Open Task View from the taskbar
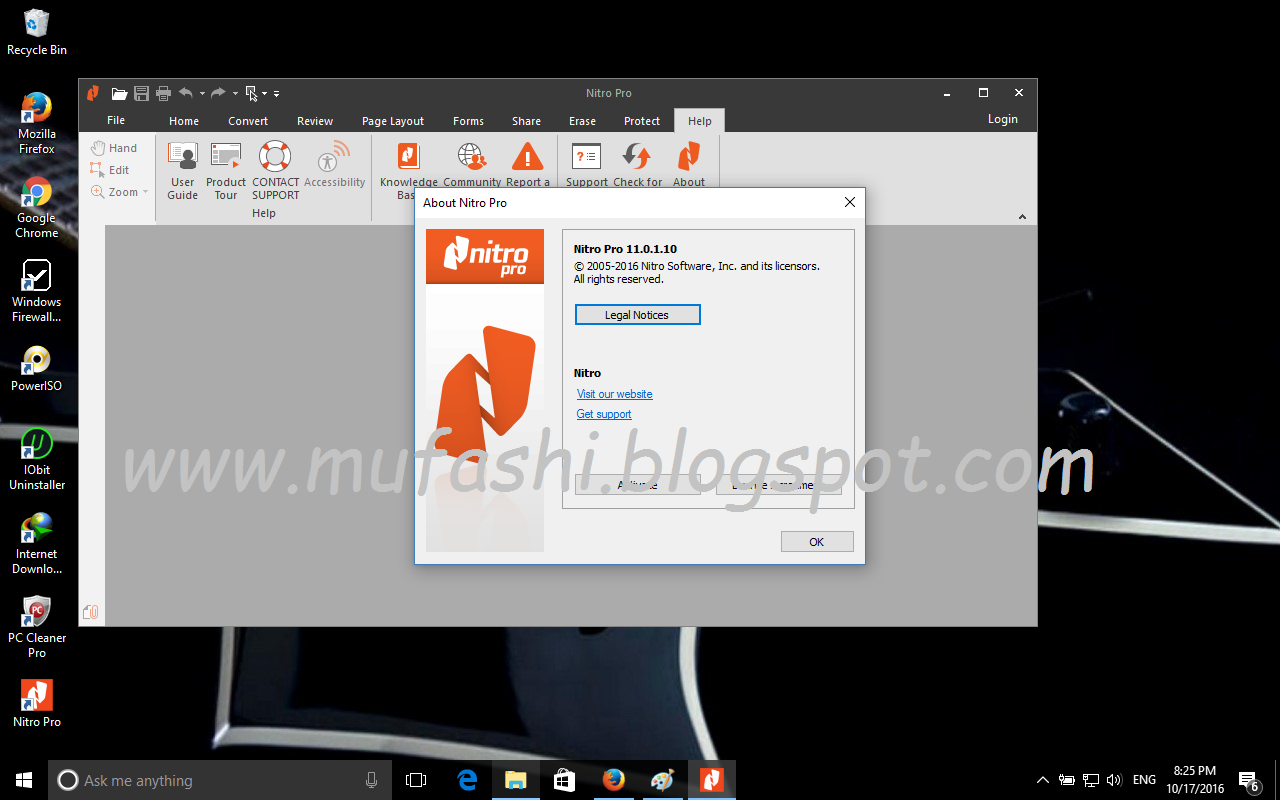Viewport: 1280px width, 800px height. click(417, 780)
